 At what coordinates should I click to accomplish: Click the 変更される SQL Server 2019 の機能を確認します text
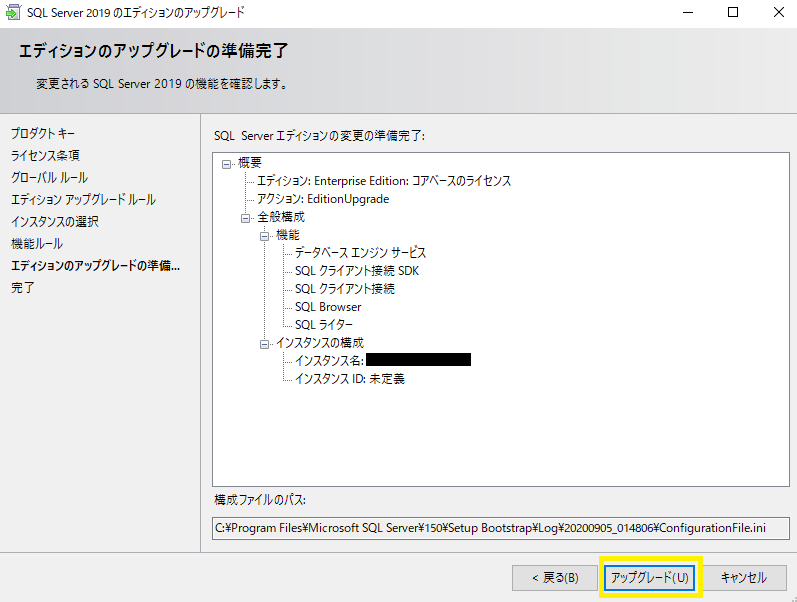click(162, 83)
